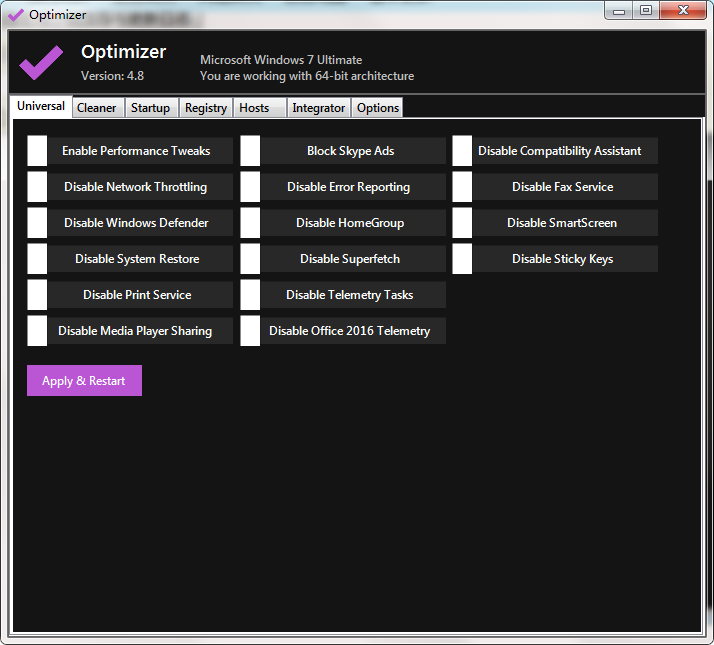Viewport: 714px width, 645px height.
Task: Toggle Enable Performance Tweaks option
Action: tap(37, 151)
